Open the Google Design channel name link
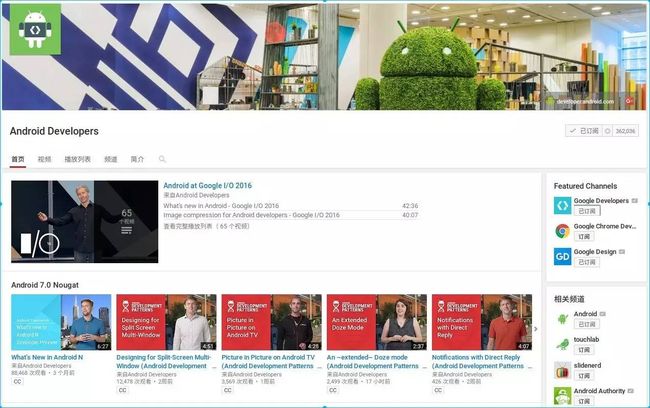650x408 pixels. click(595, 252)
